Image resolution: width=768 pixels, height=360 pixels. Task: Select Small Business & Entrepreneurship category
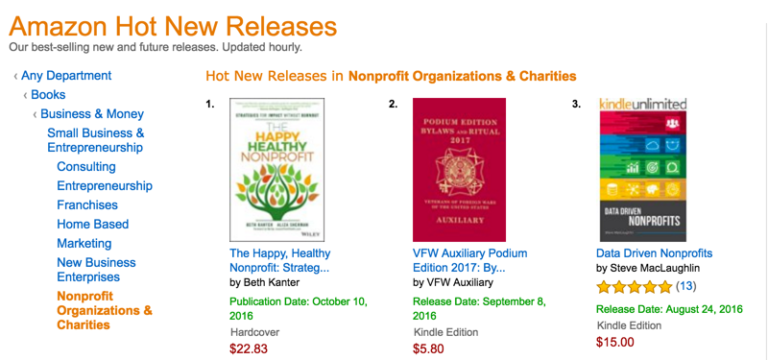(x=96, y=140)
